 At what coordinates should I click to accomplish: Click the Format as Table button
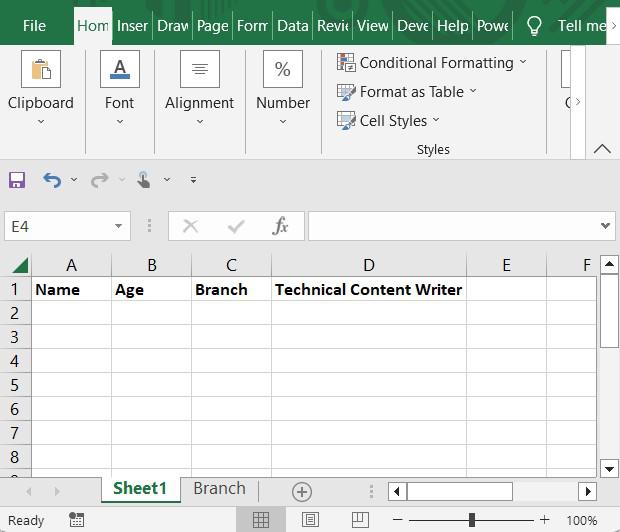[406, 92]
